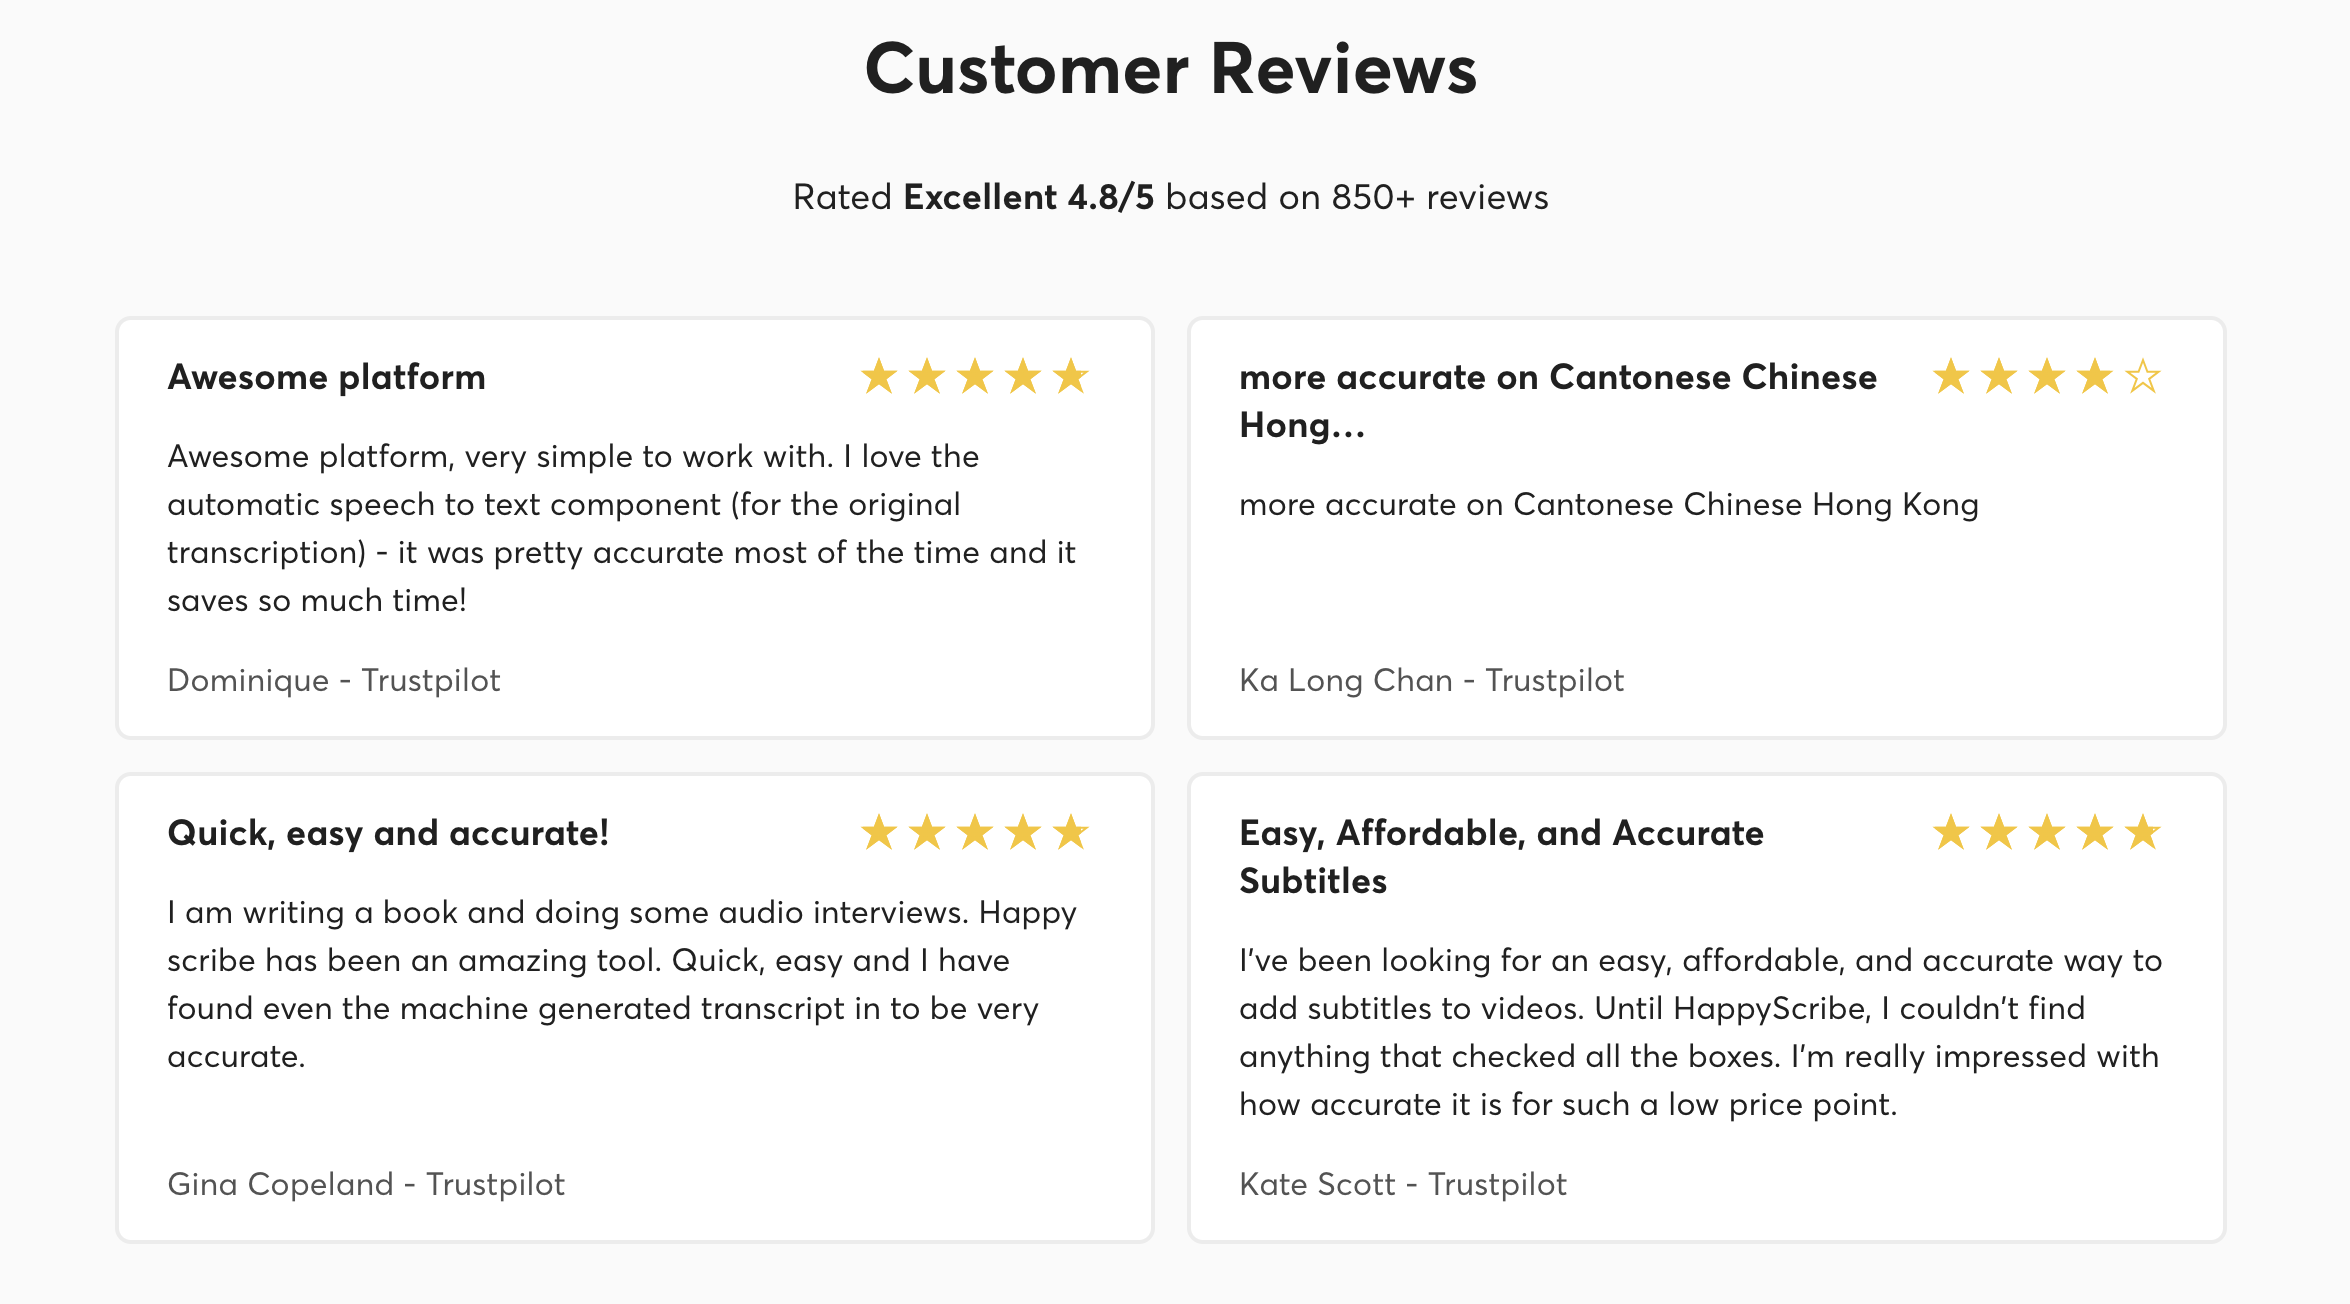Click the "Excellent 4.8/5" rating text

tap(1028, 197)
